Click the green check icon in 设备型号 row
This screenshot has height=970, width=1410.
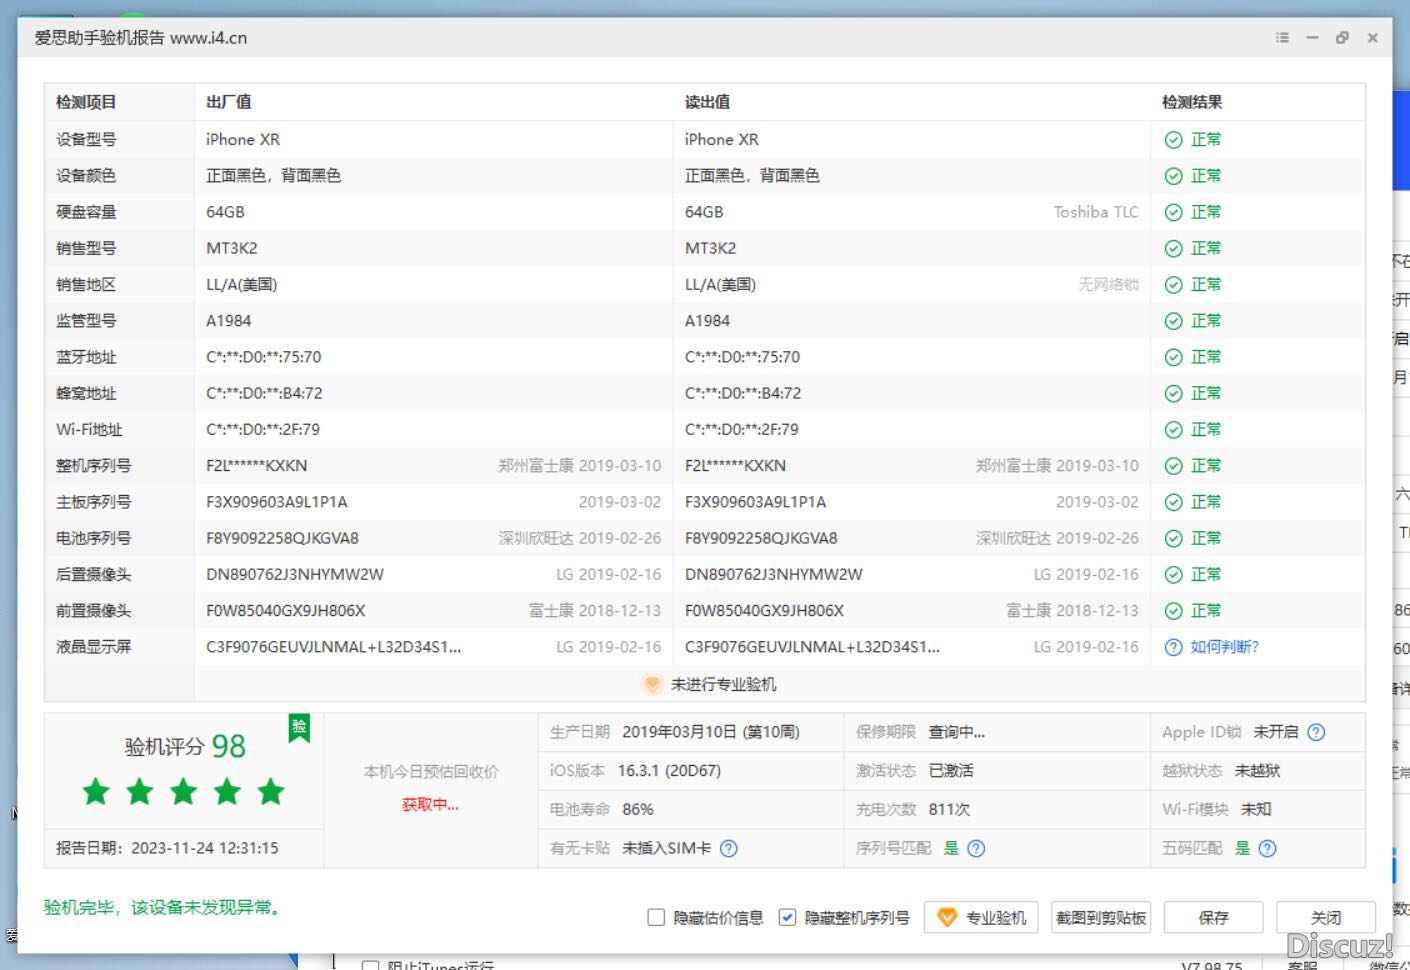click(x=1174, y=140)
